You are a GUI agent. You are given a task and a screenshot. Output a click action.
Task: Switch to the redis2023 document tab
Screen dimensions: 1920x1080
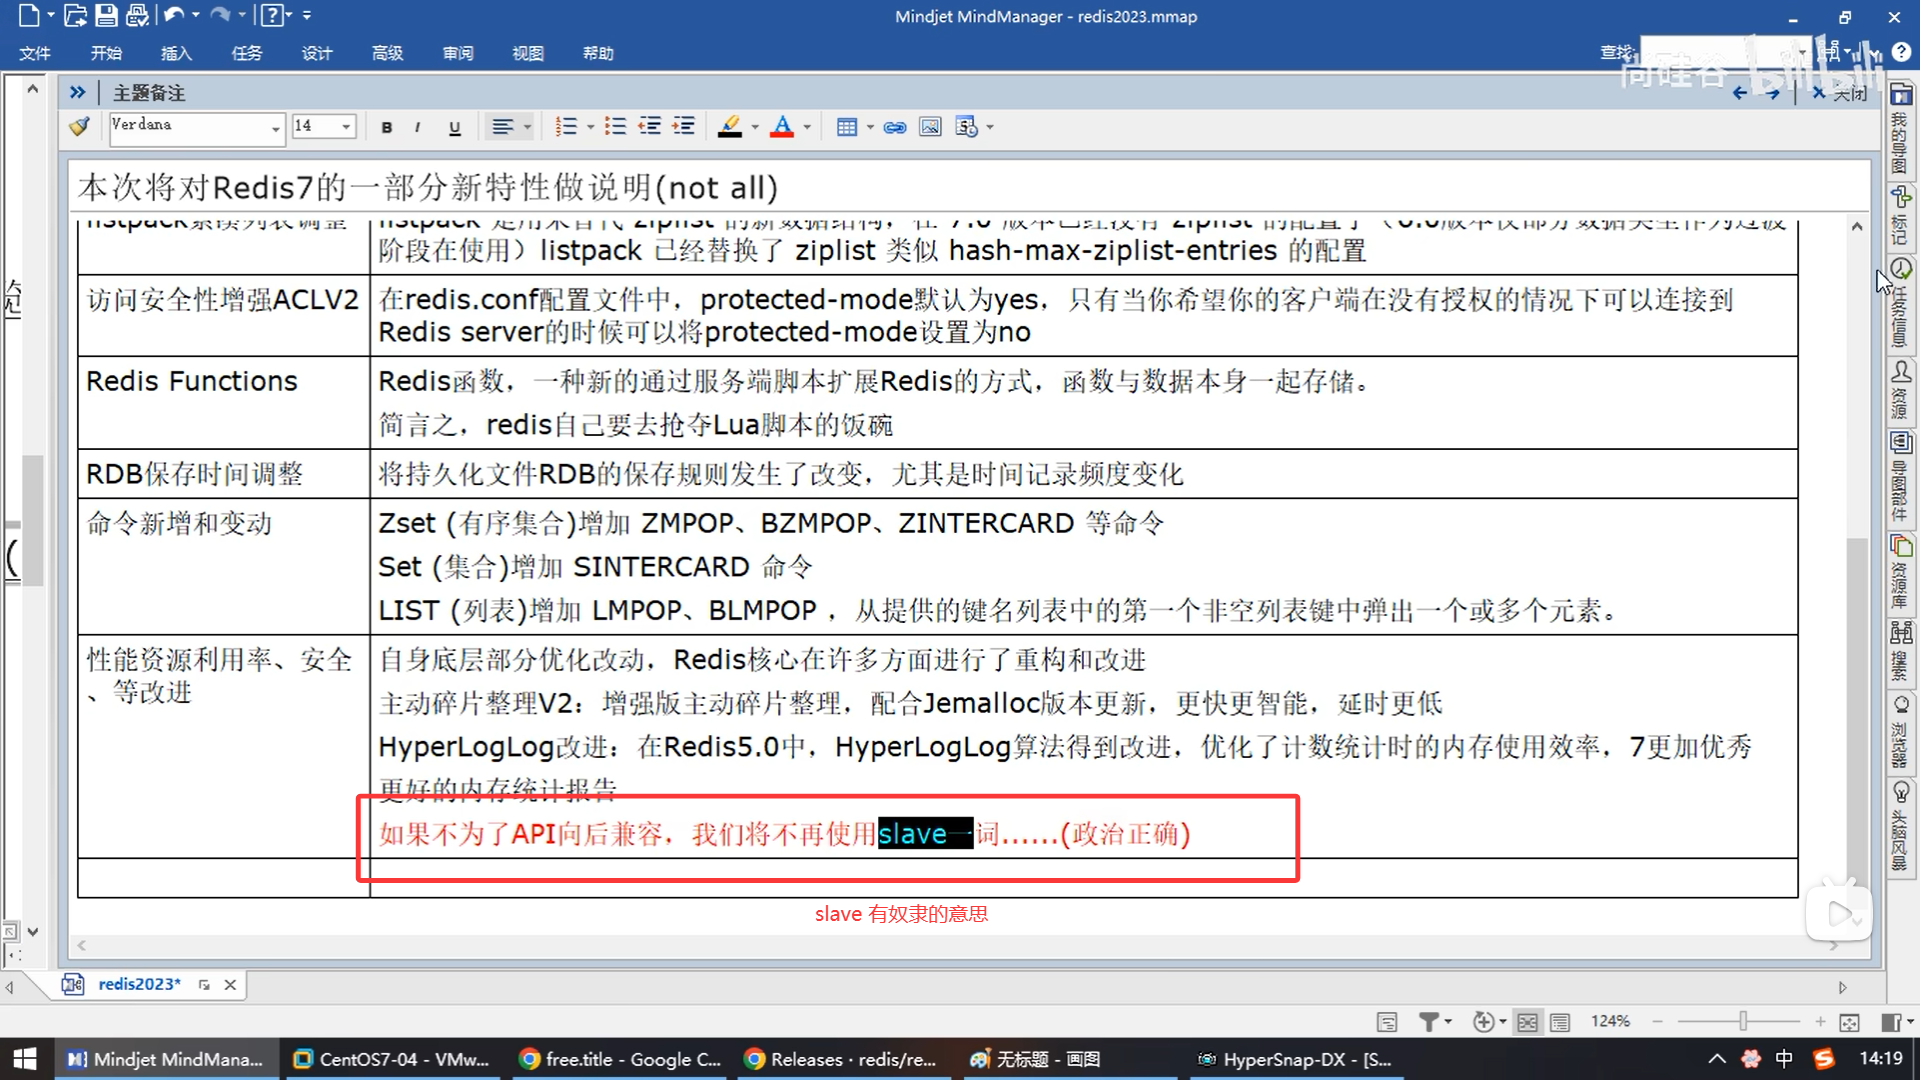point(139,984)
